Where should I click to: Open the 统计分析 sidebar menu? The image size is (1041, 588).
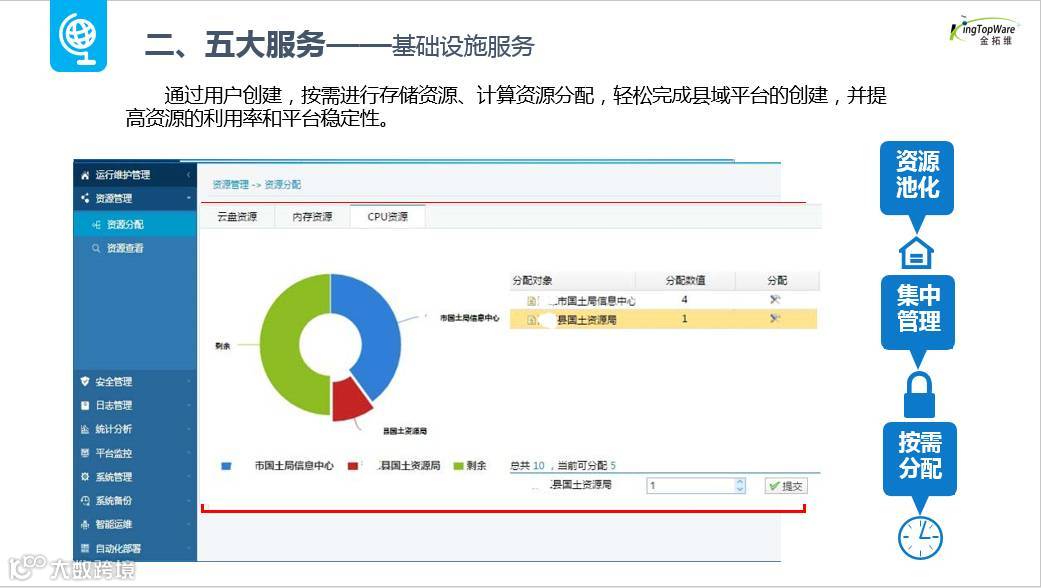[x=135, y=429]
